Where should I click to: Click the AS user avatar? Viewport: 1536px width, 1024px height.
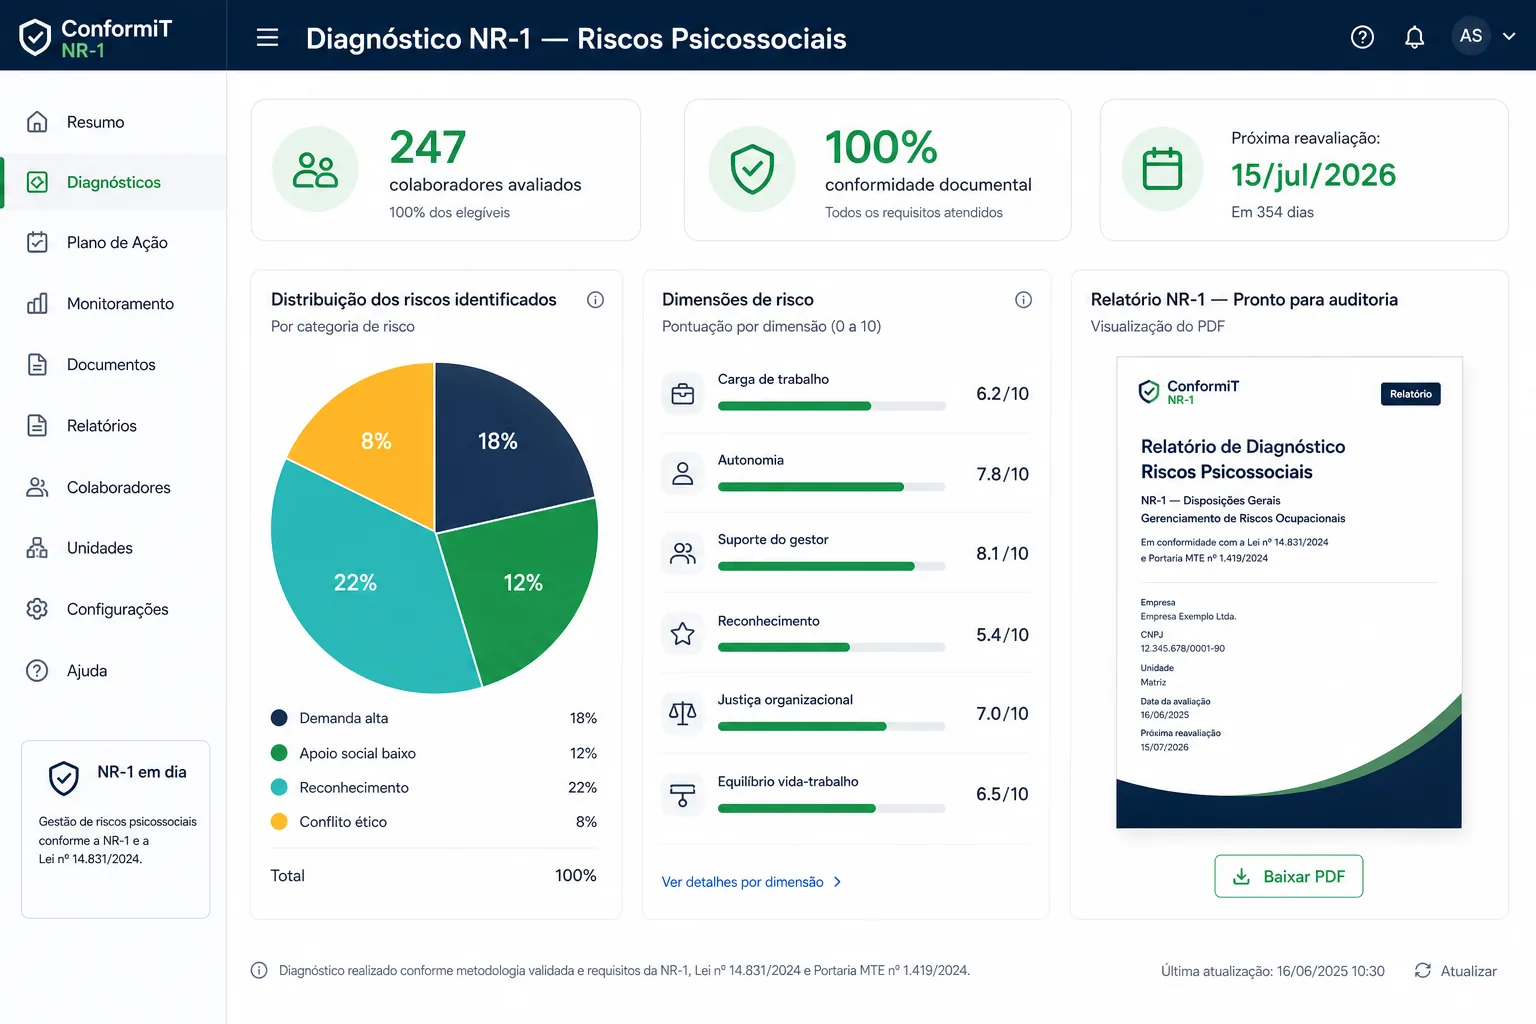coord(1471,36)
